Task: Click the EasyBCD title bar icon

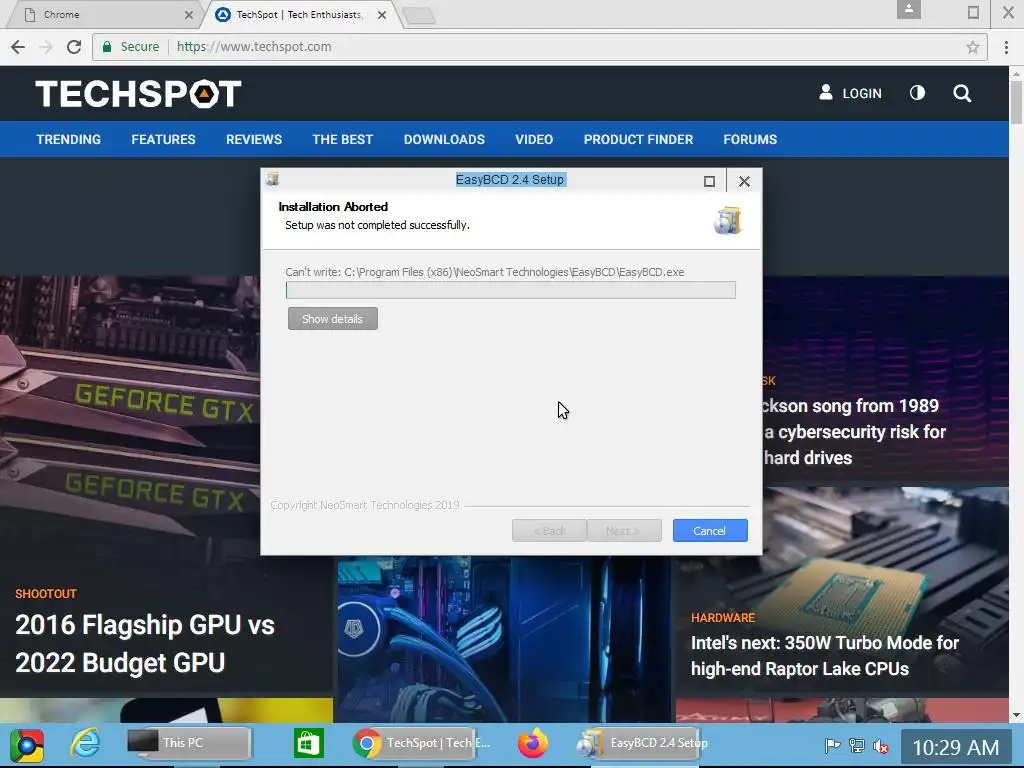Action: point(273,180)
